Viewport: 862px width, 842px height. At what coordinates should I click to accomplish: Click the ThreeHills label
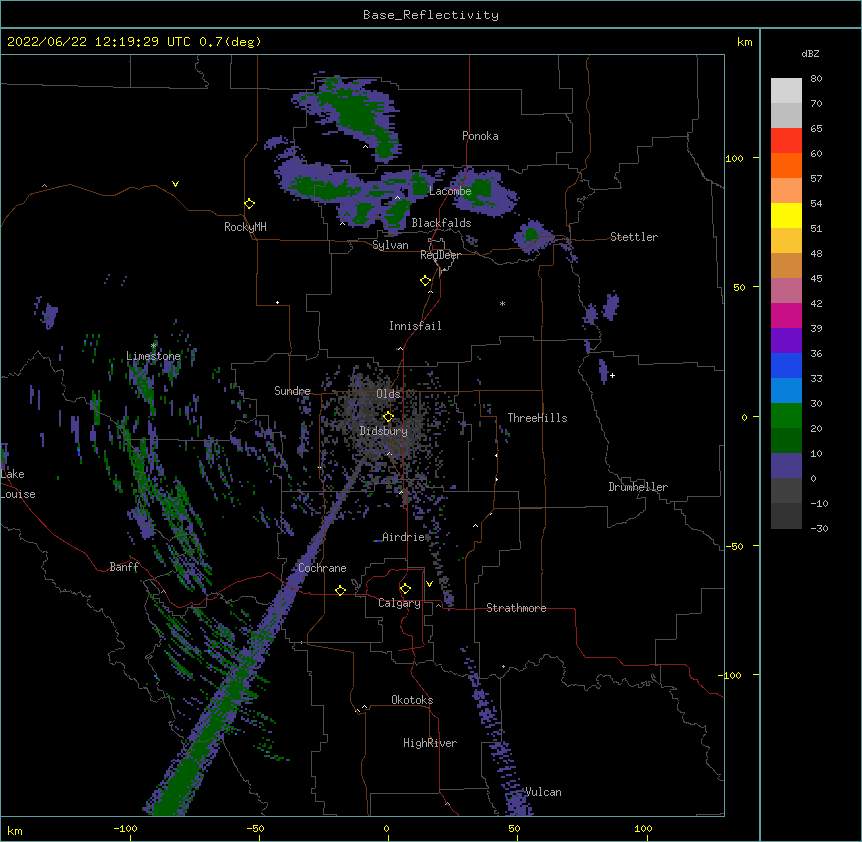click(x=537, y=418)
